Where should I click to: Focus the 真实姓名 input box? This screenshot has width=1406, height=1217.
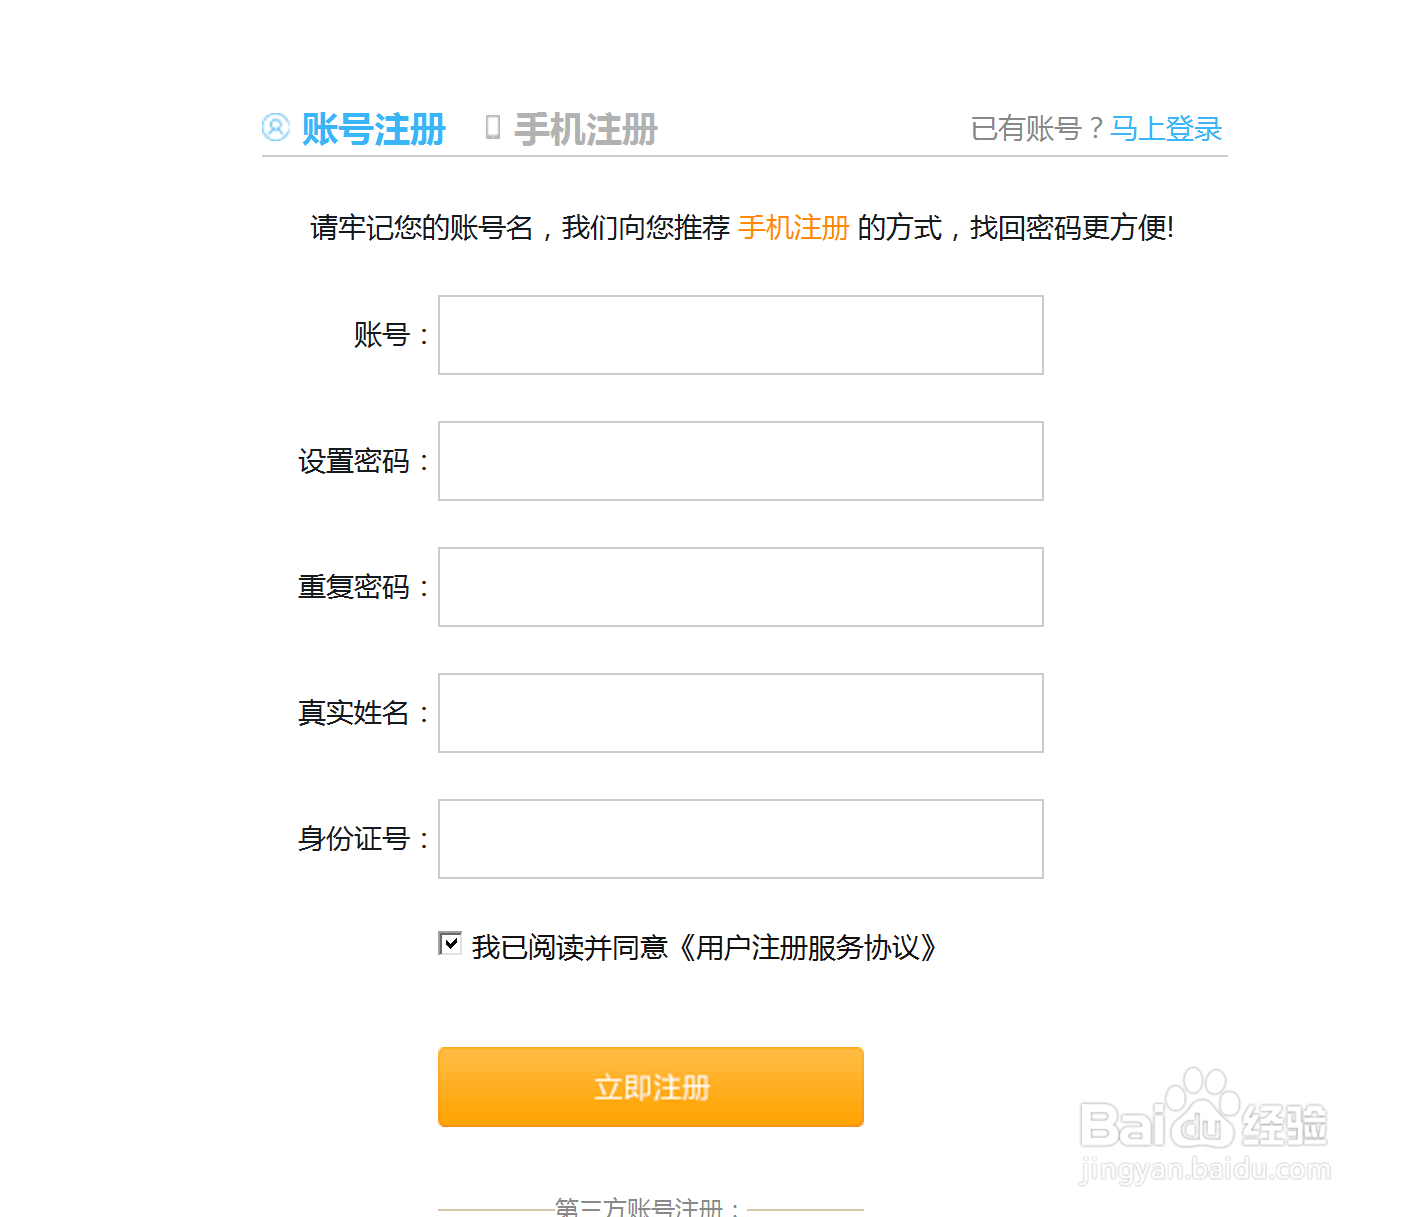coord(740,713)
